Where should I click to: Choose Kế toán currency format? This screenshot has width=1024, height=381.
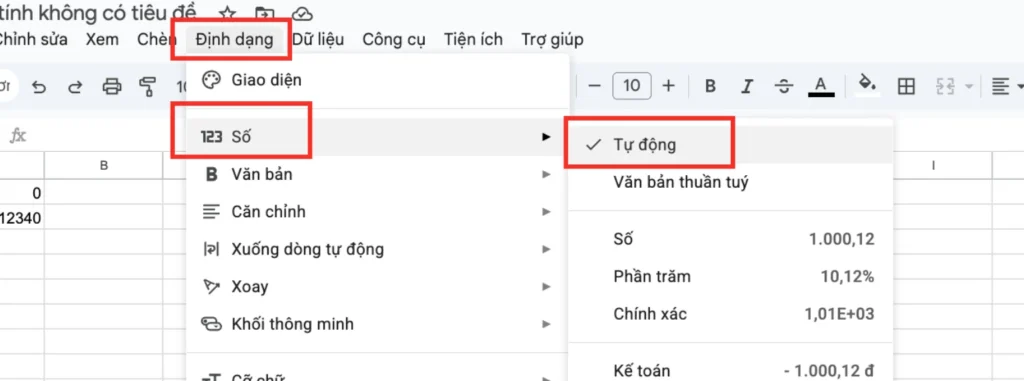click(x=730, y=371)
